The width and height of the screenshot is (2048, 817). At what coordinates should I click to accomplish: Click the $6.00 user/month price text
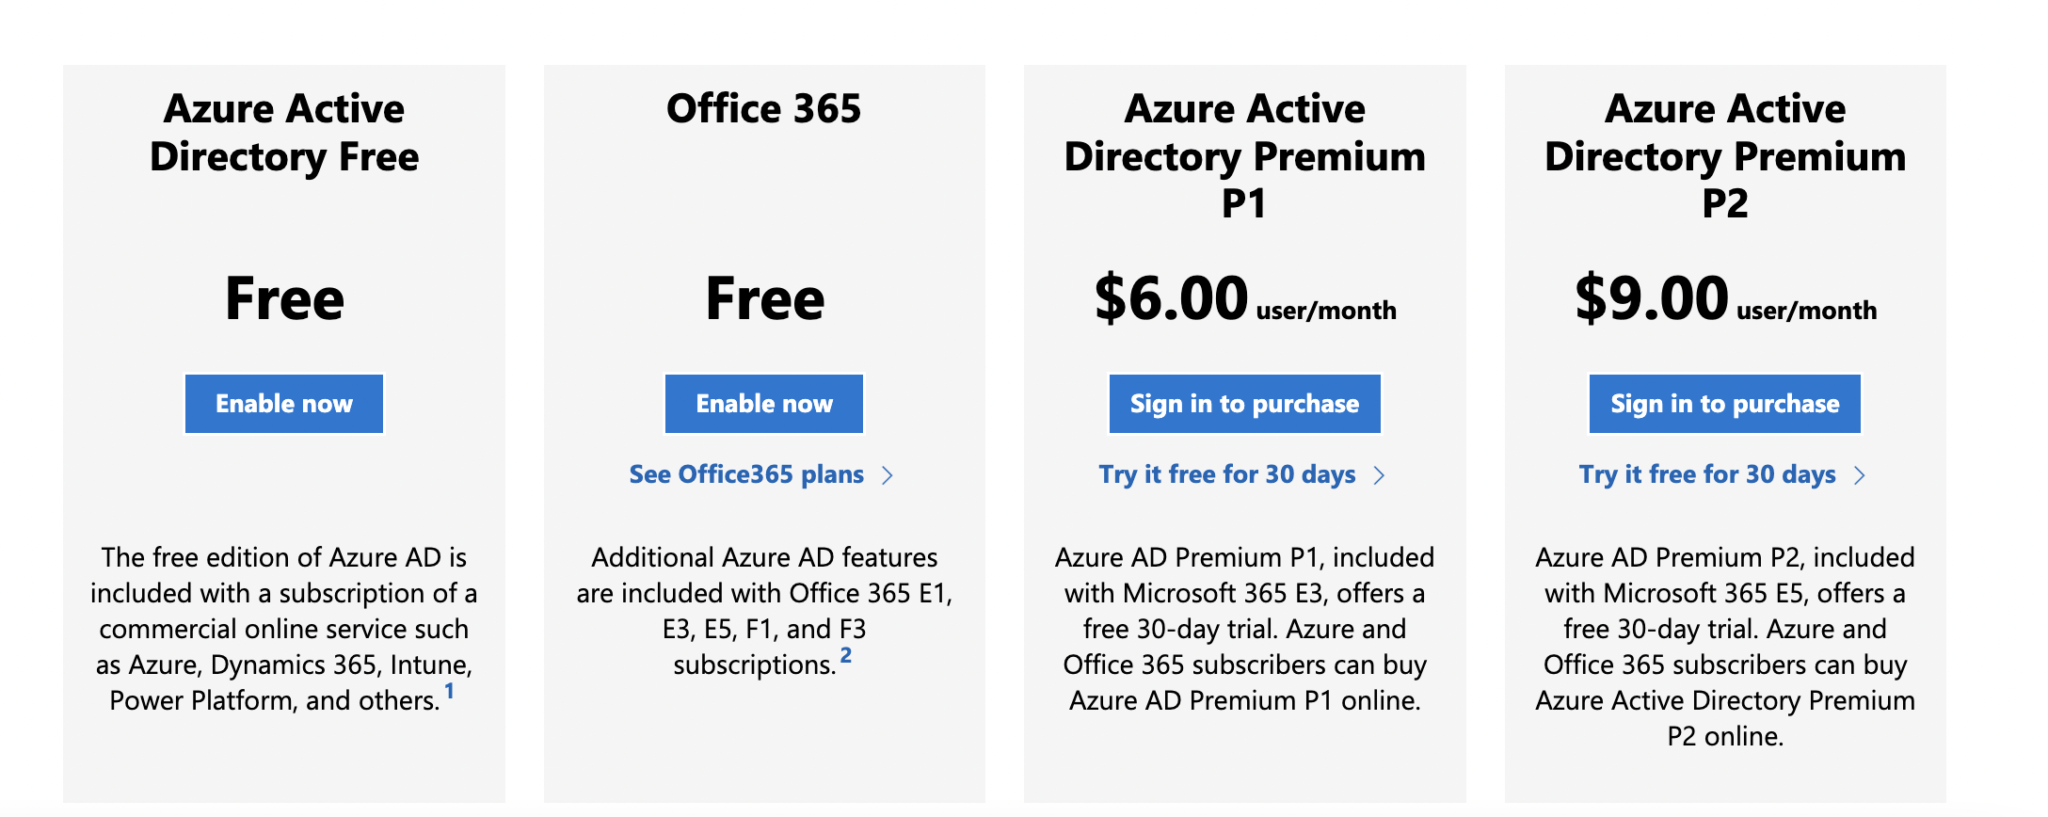click(1243, 298)
